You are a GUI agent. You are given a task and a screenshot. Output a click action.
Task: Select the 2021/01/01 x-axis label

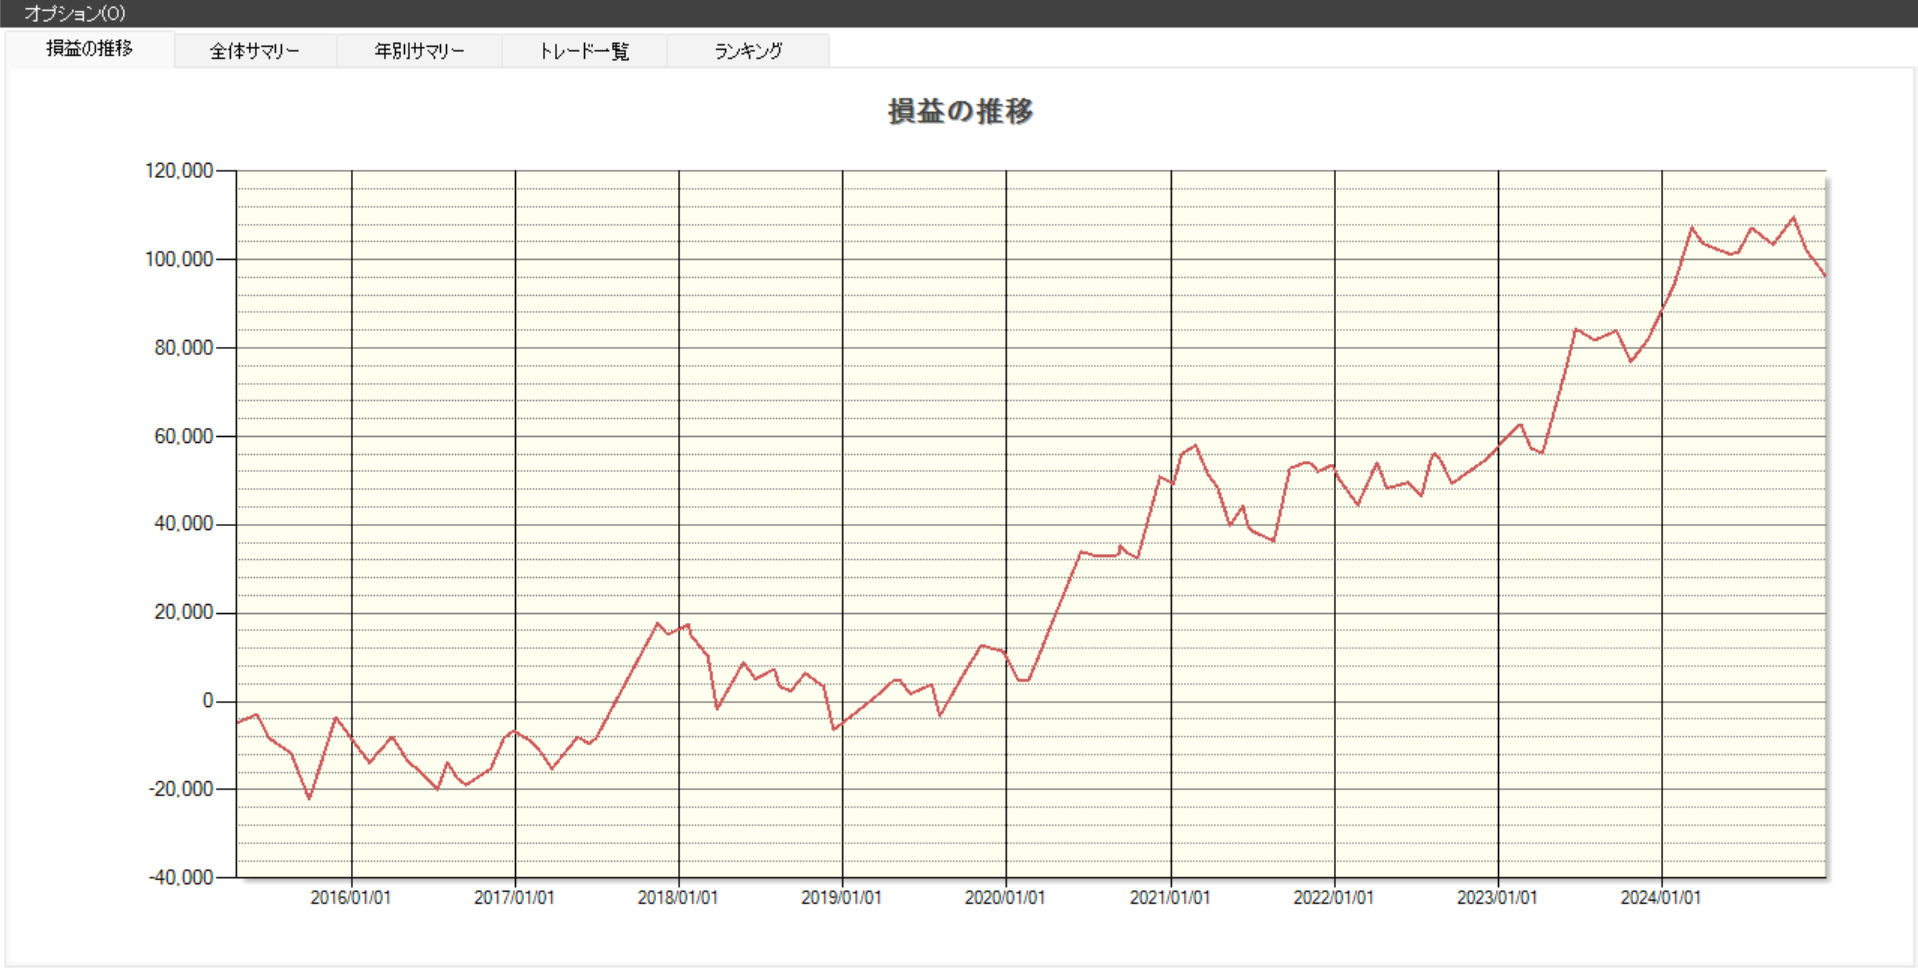pyautogui.click(x=1170, y=897)
